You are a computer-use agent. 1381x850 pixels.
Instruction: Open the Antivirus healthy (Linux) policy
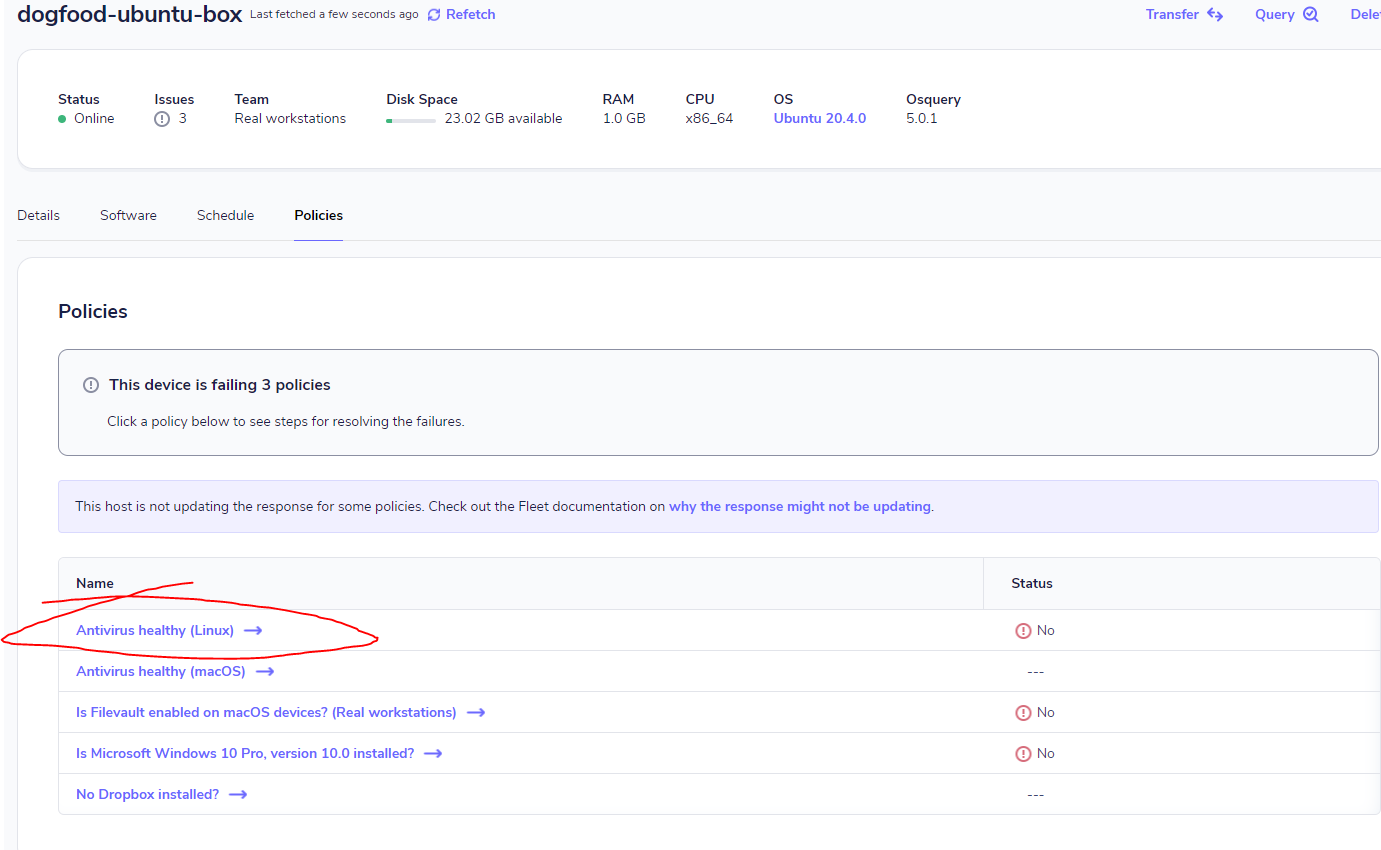click(155, 631)
